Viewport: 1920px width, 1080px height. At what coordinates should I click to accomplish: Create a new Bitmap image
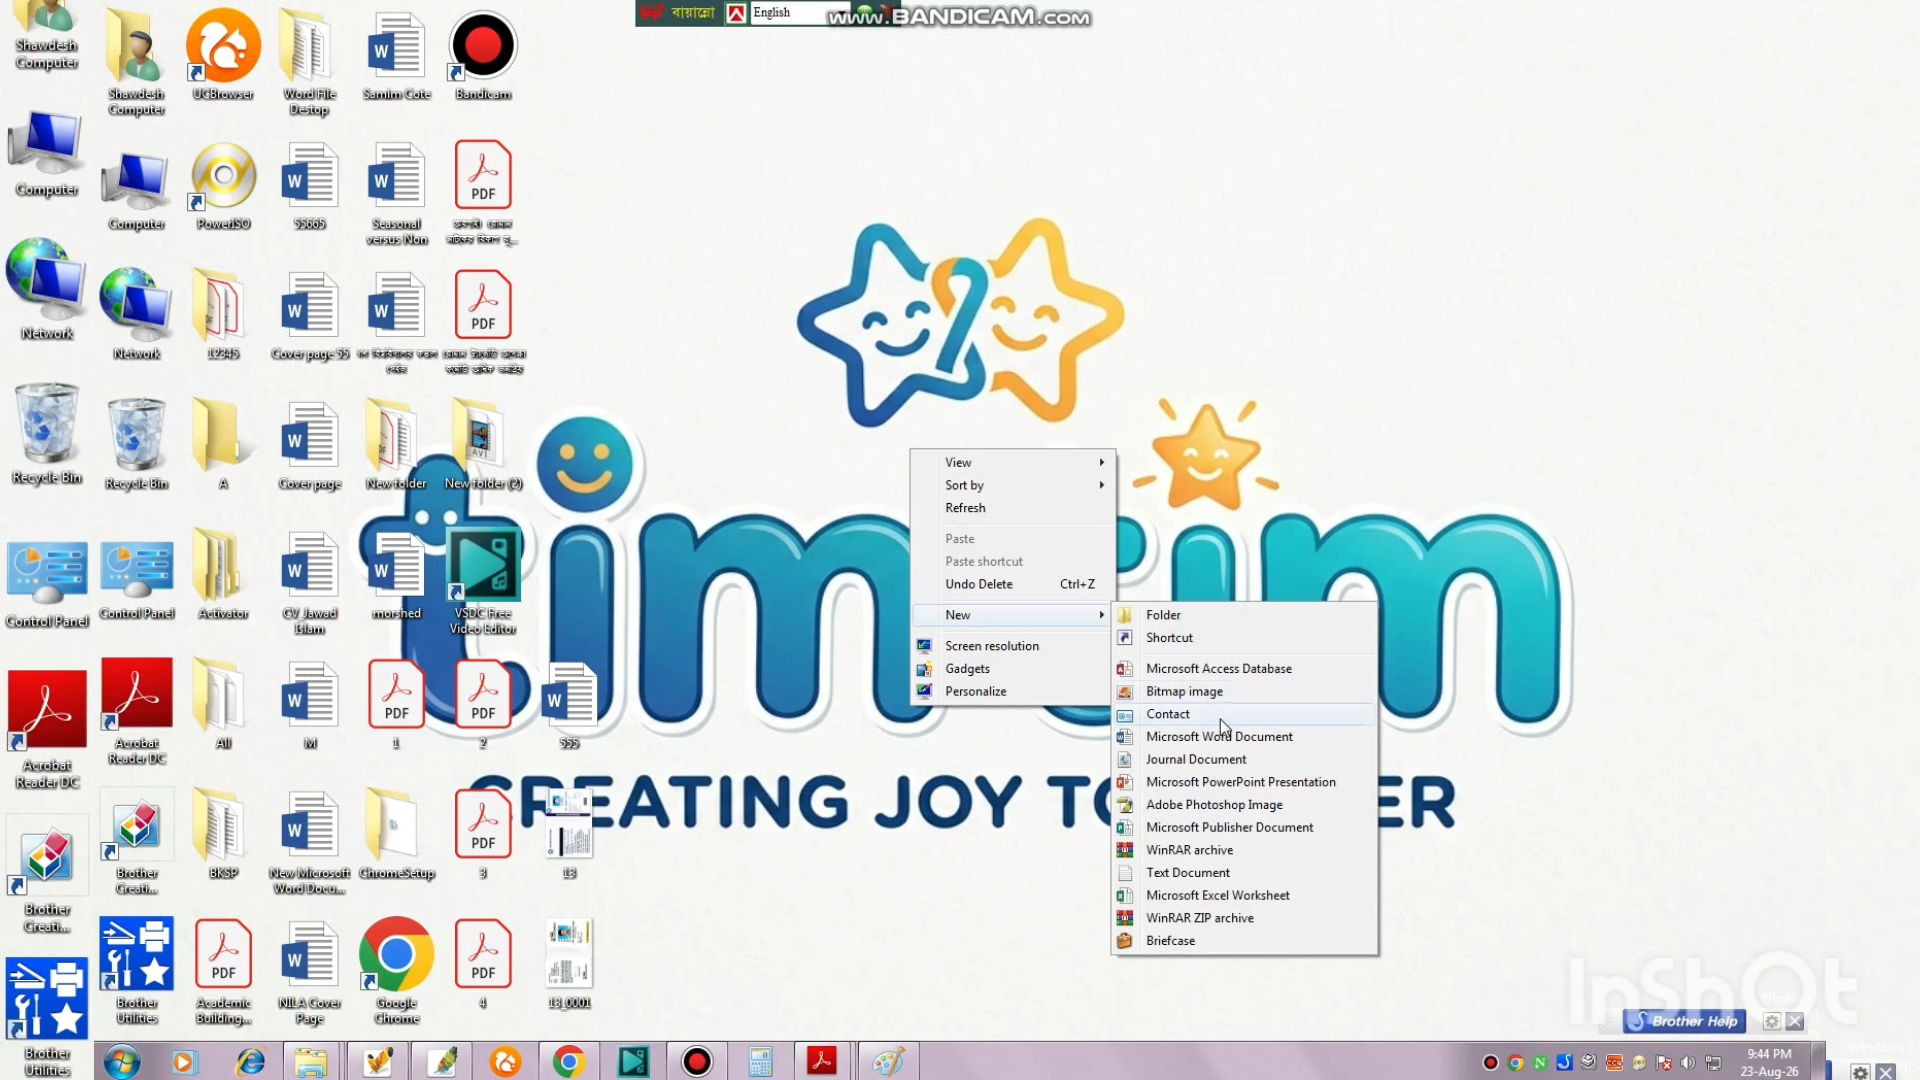pyautogui.click(x=1245, y=692)
